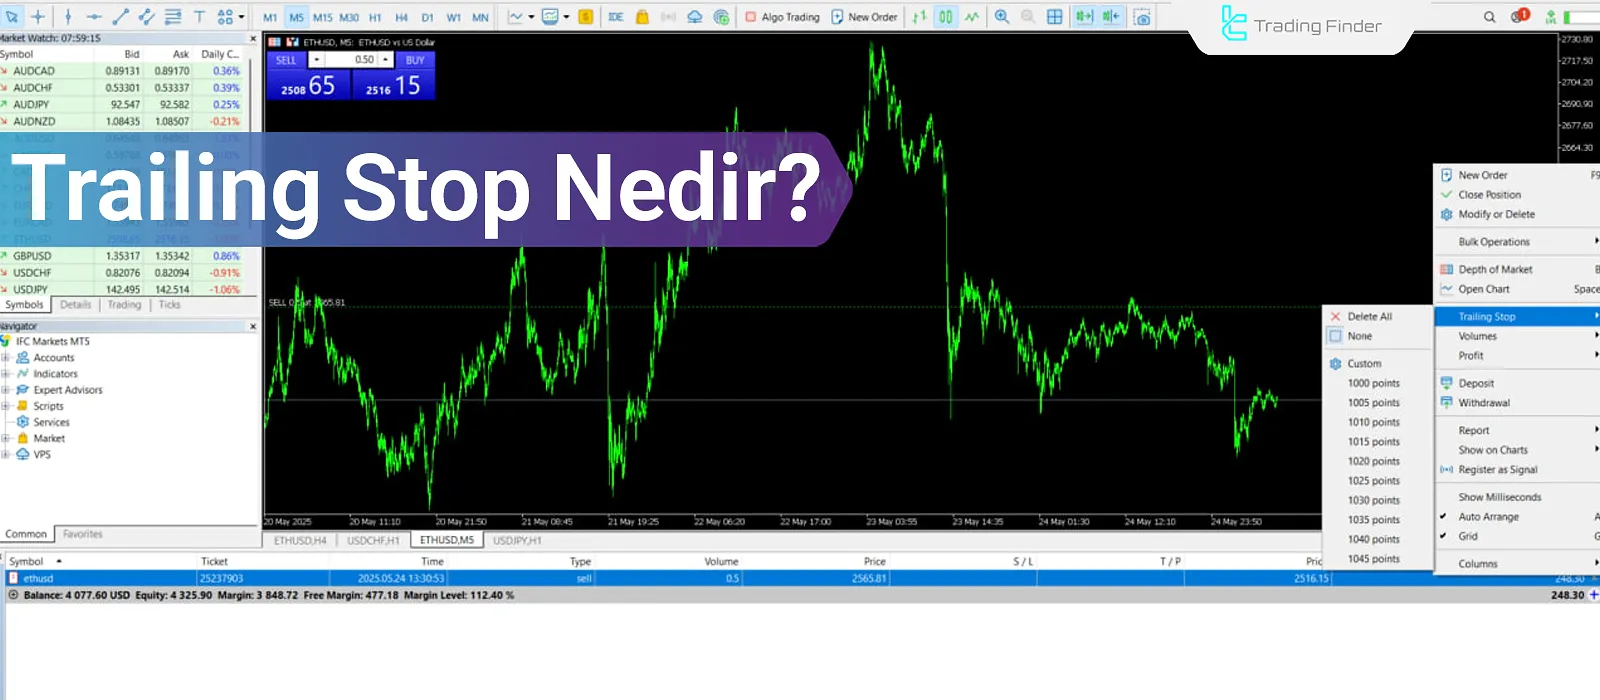Zoom out the chart
The image size is (1600, 700).
coord(1028,16)
